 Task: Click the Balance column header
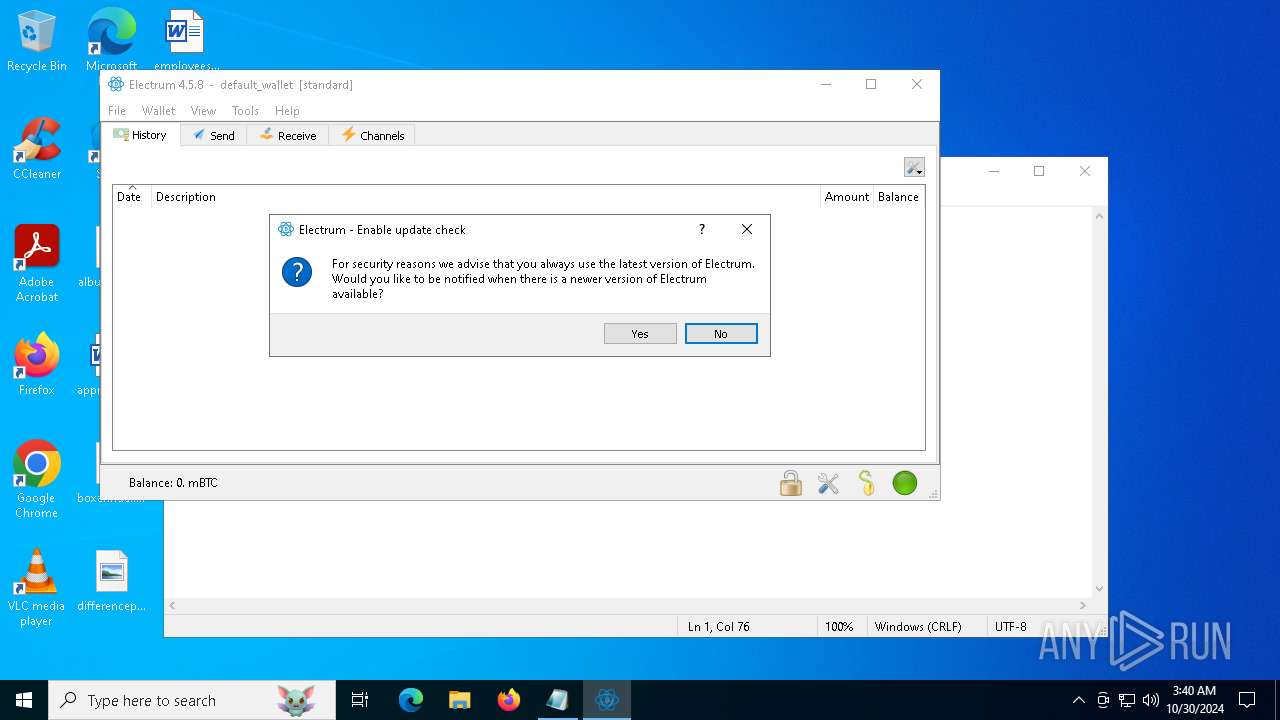coord(898,197)
